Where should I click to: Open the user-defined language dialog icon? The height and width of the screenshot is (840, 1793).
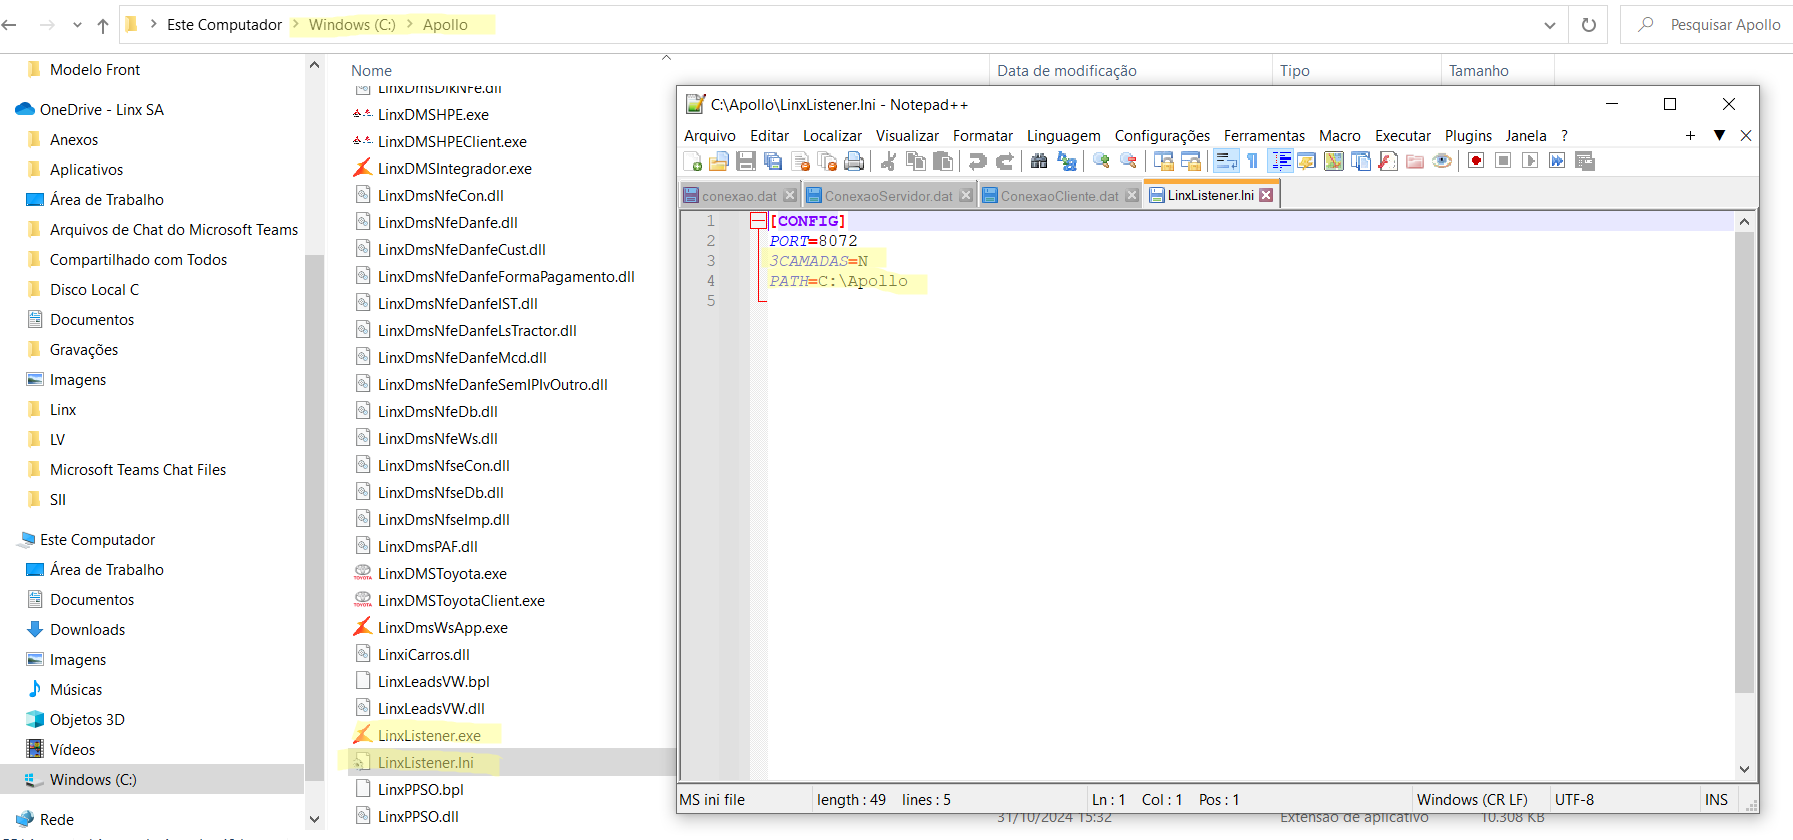[1306, 161]
